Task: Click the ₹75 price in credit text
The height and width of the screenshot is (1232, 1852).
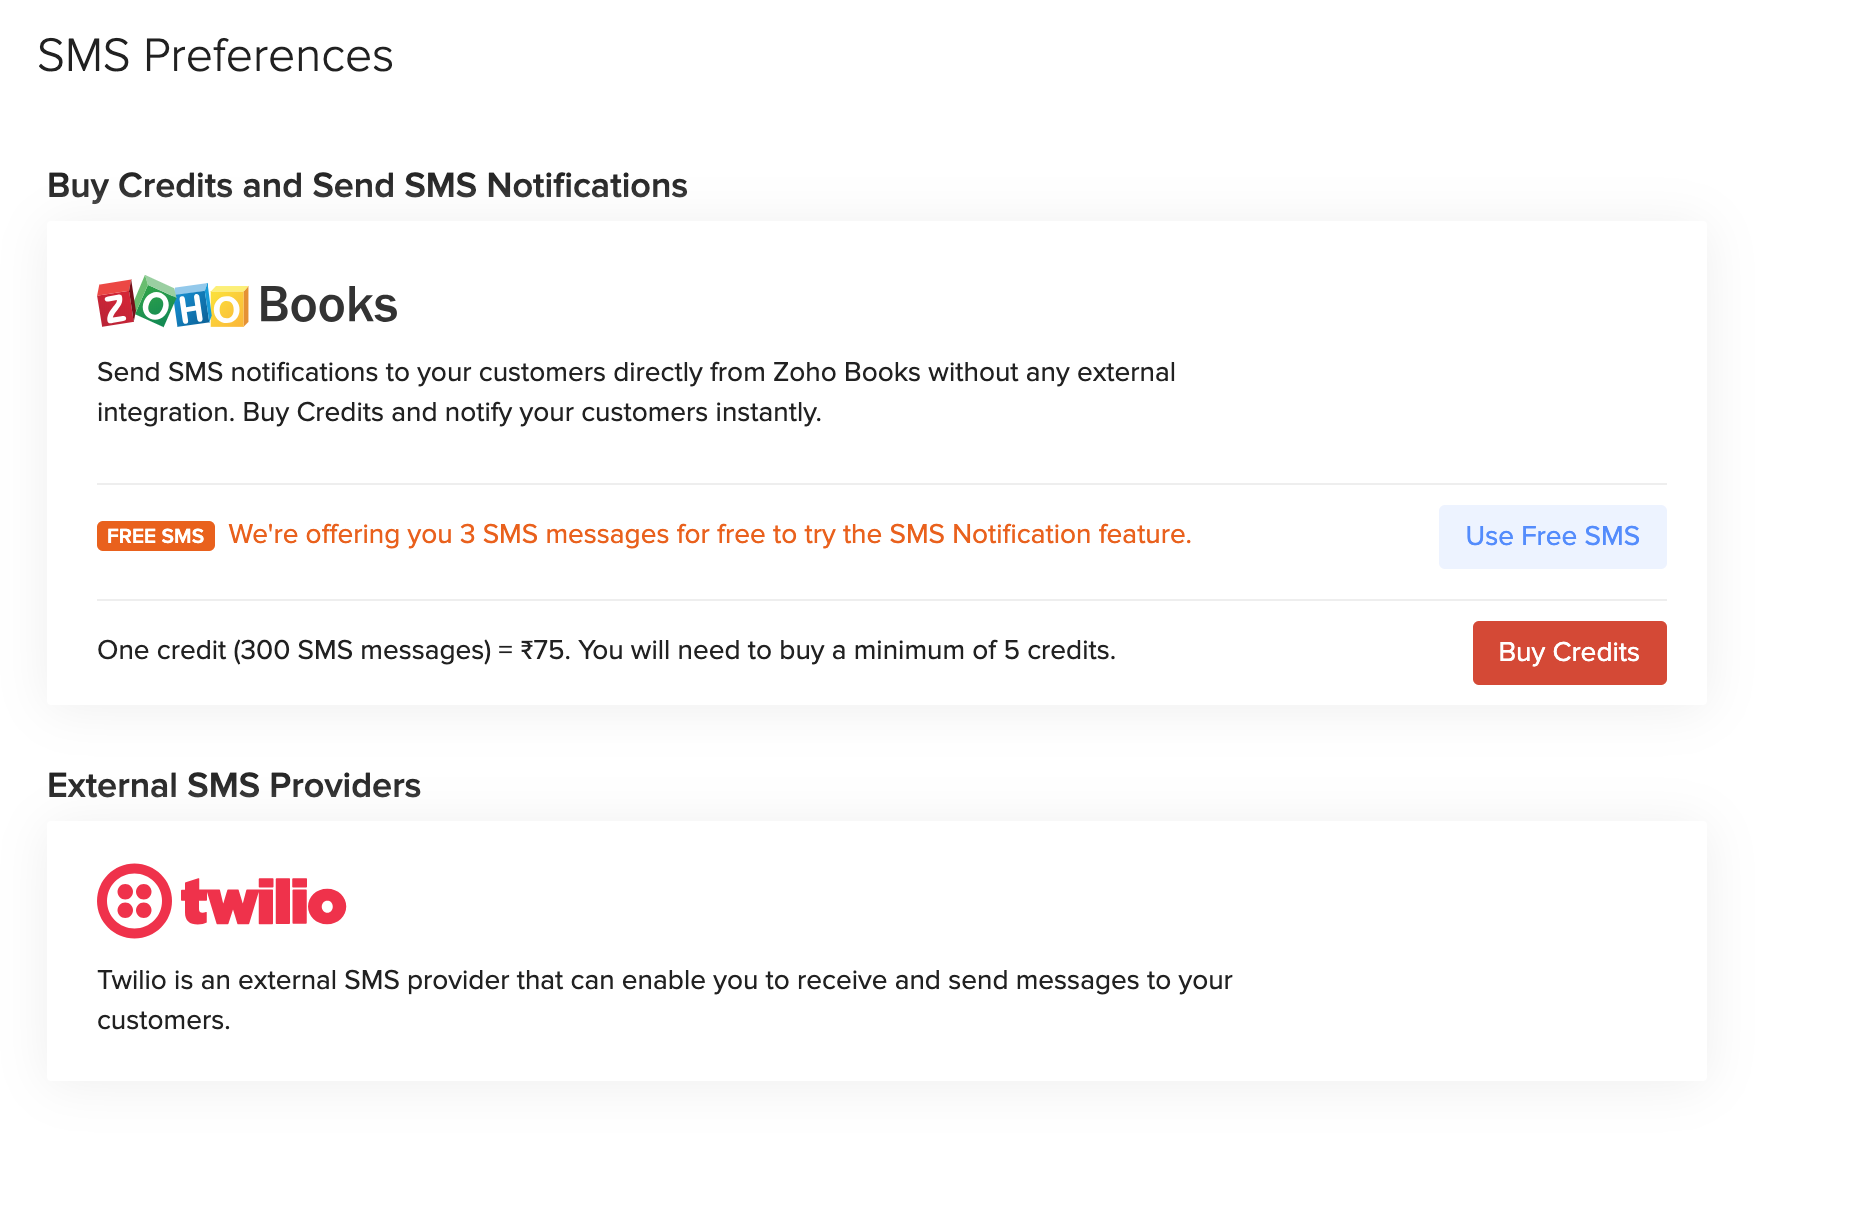Action: pyautogui.click(x=544, y=651)
